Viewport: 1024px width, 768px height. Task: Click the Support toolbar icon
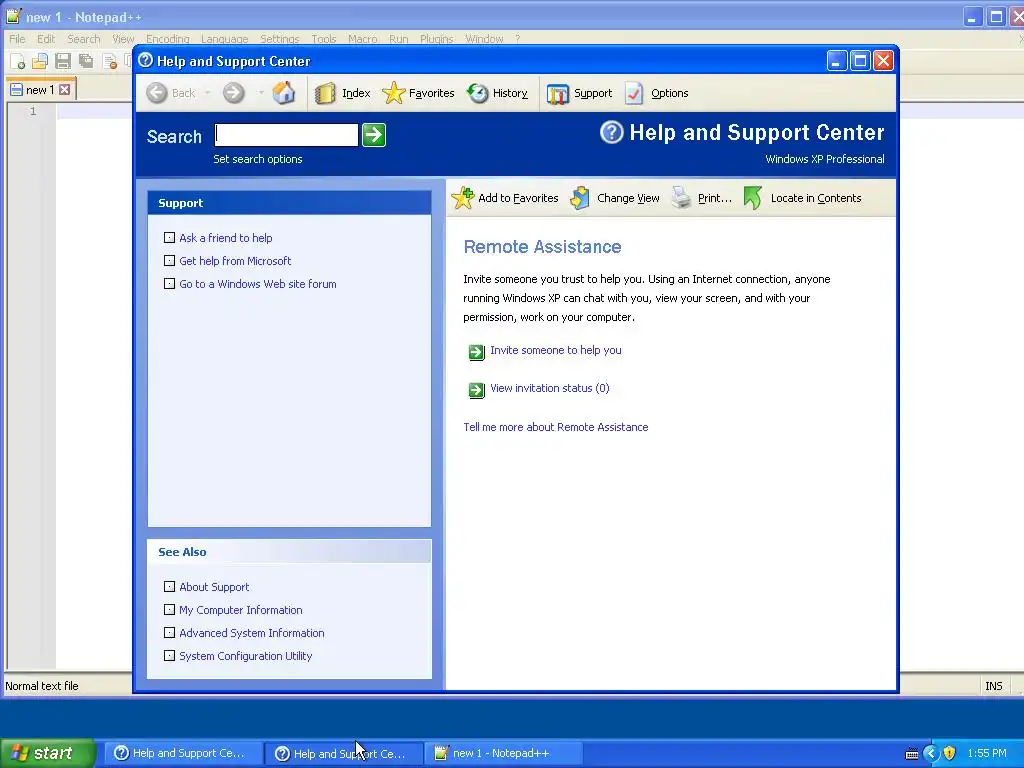click(x=558, y=94)
